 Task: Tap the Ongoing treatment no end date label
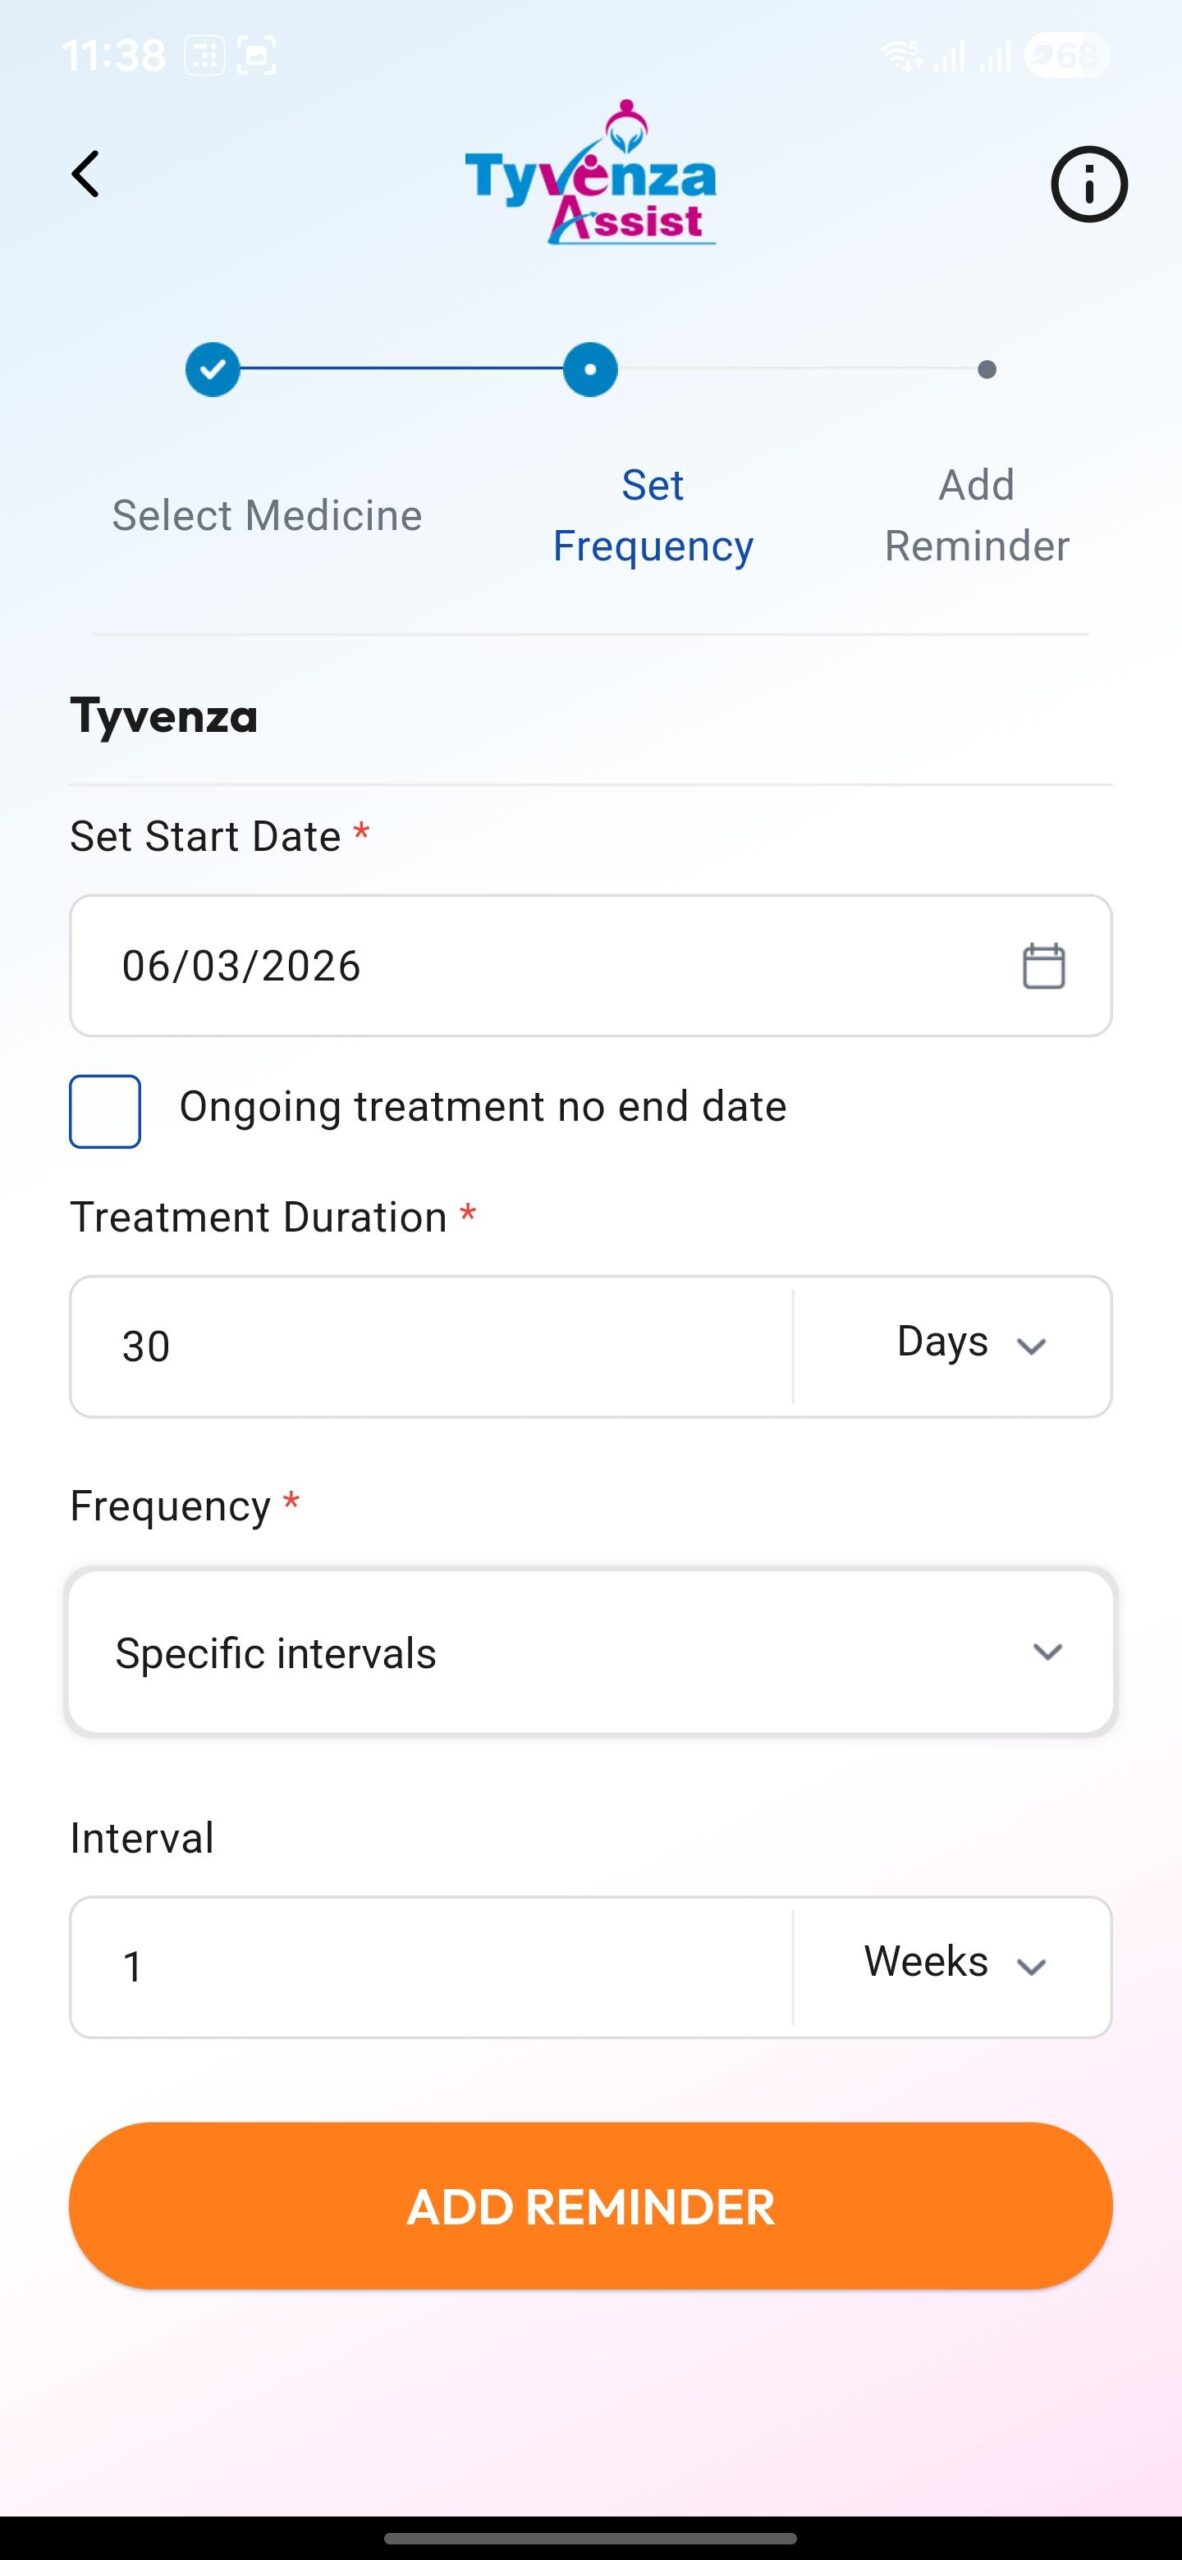[x=482, y=1107]
